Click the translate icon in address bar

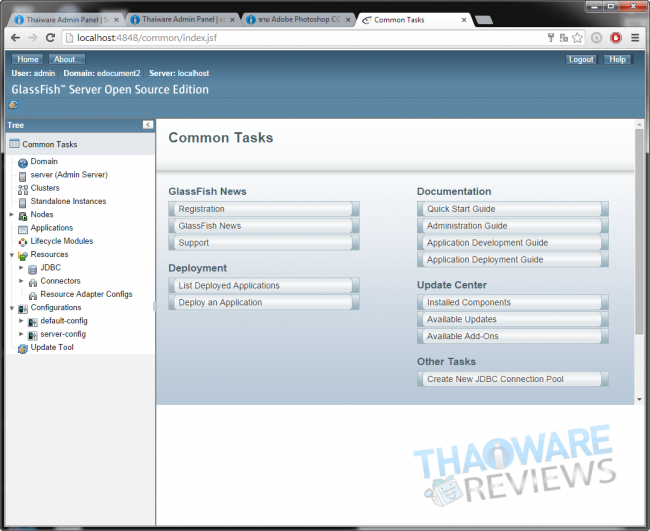click(564, 38)
